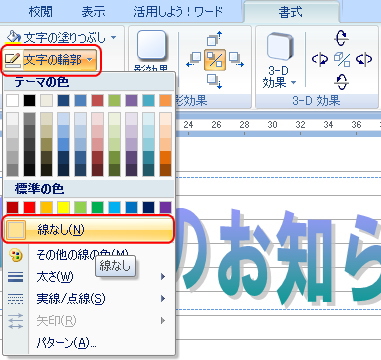
Task: Expand the 実線/点線(S) submenu arrow
Action: (x=163, y=298)
